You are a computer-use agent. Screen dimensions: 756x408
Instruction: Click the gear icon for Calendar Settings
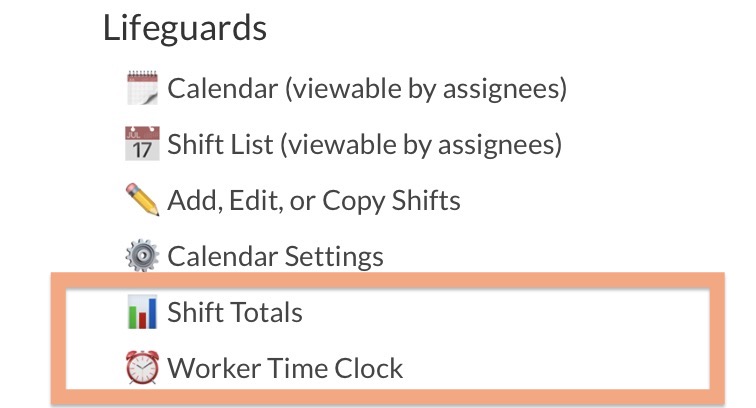(x=144, y=256)
